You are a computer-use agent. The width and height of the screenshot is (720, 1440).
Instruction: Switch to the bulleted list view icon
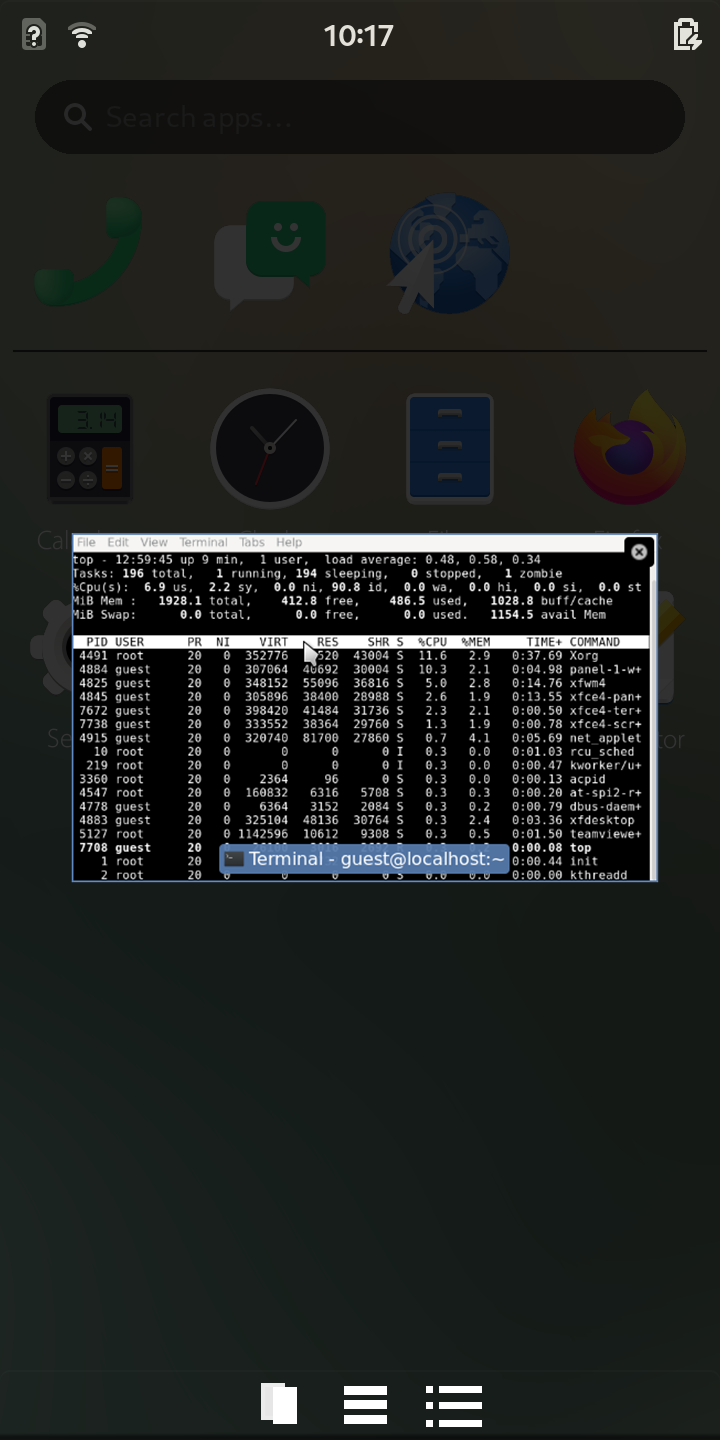pyautogui.click(x=454, y=1405)
